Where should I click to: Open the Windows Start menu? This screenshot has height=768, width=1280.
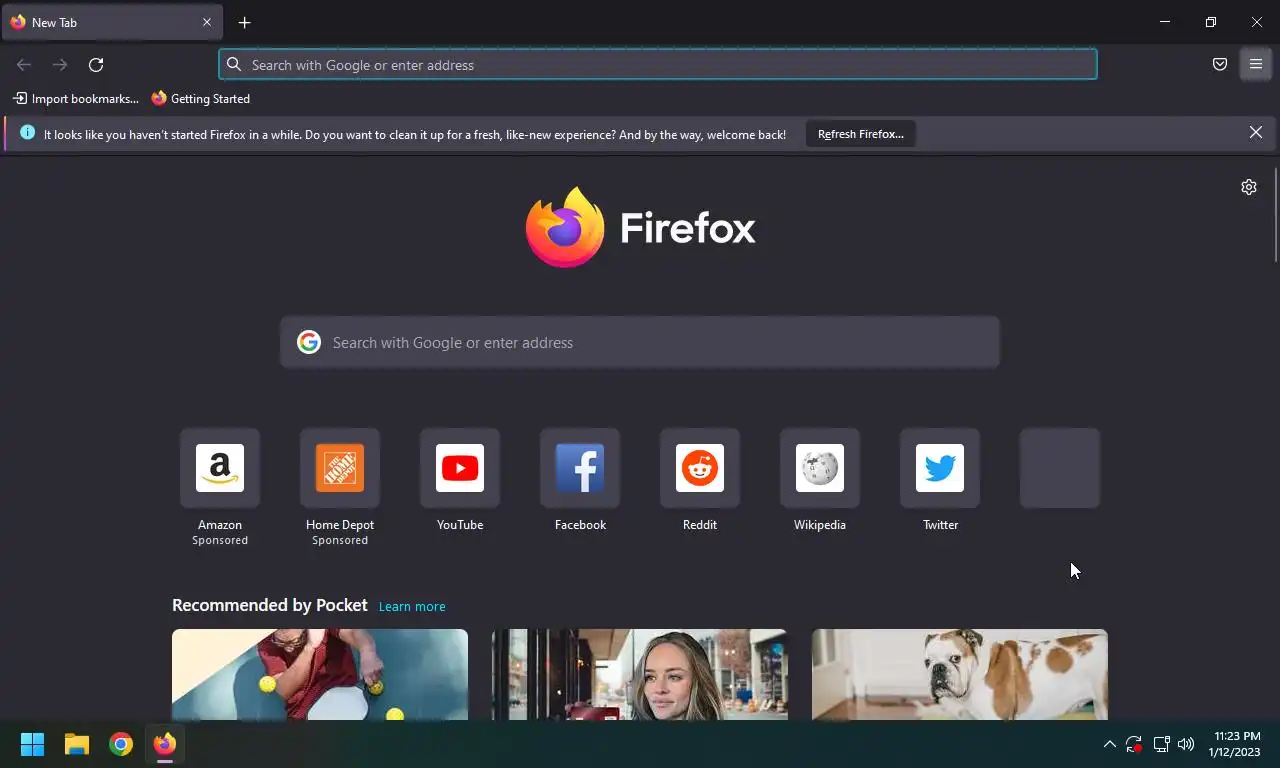(x=33, y=744)
